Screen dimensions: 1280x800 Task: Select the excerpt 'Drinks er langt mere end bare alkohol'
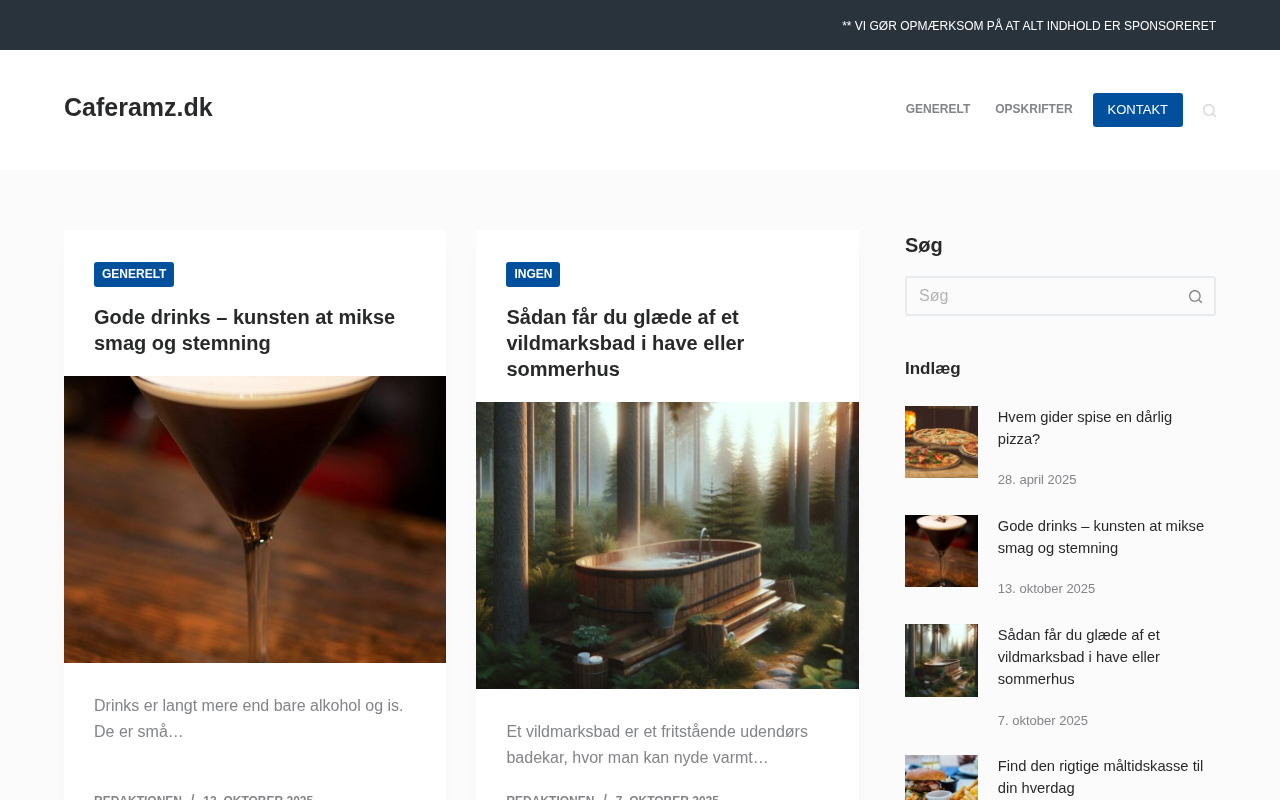(249, 719)
